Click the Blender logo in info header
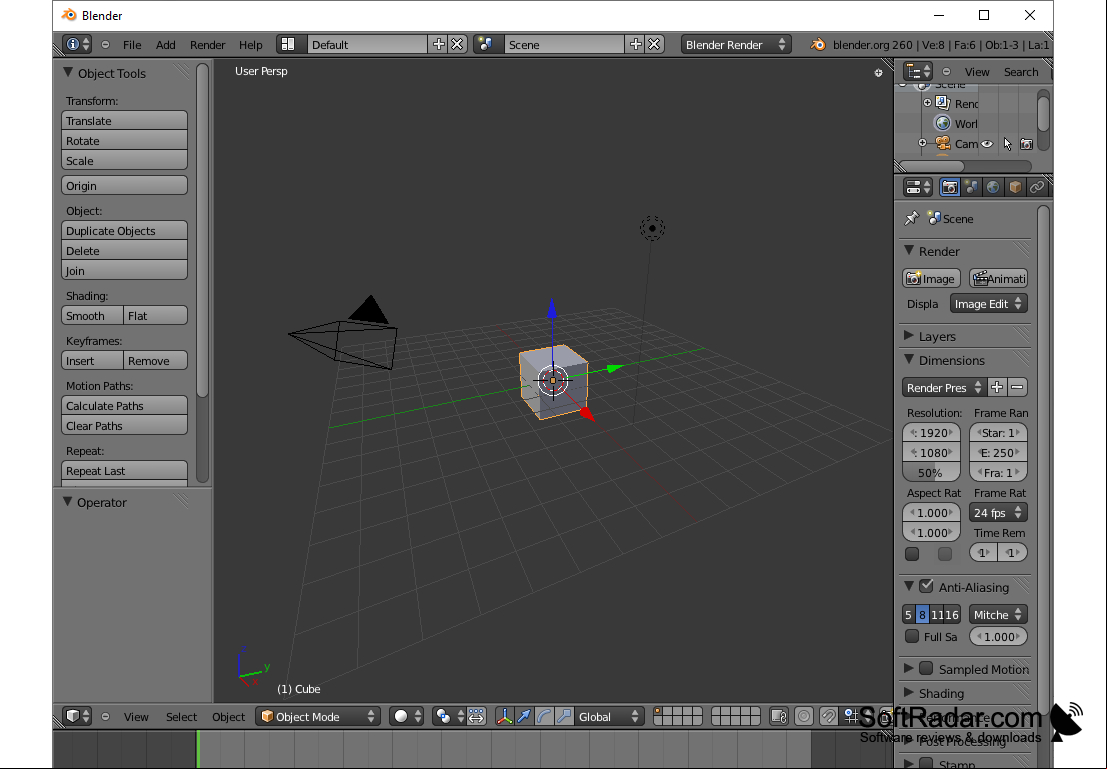This screenshot has height=769, width=1107. coord(818,44)
